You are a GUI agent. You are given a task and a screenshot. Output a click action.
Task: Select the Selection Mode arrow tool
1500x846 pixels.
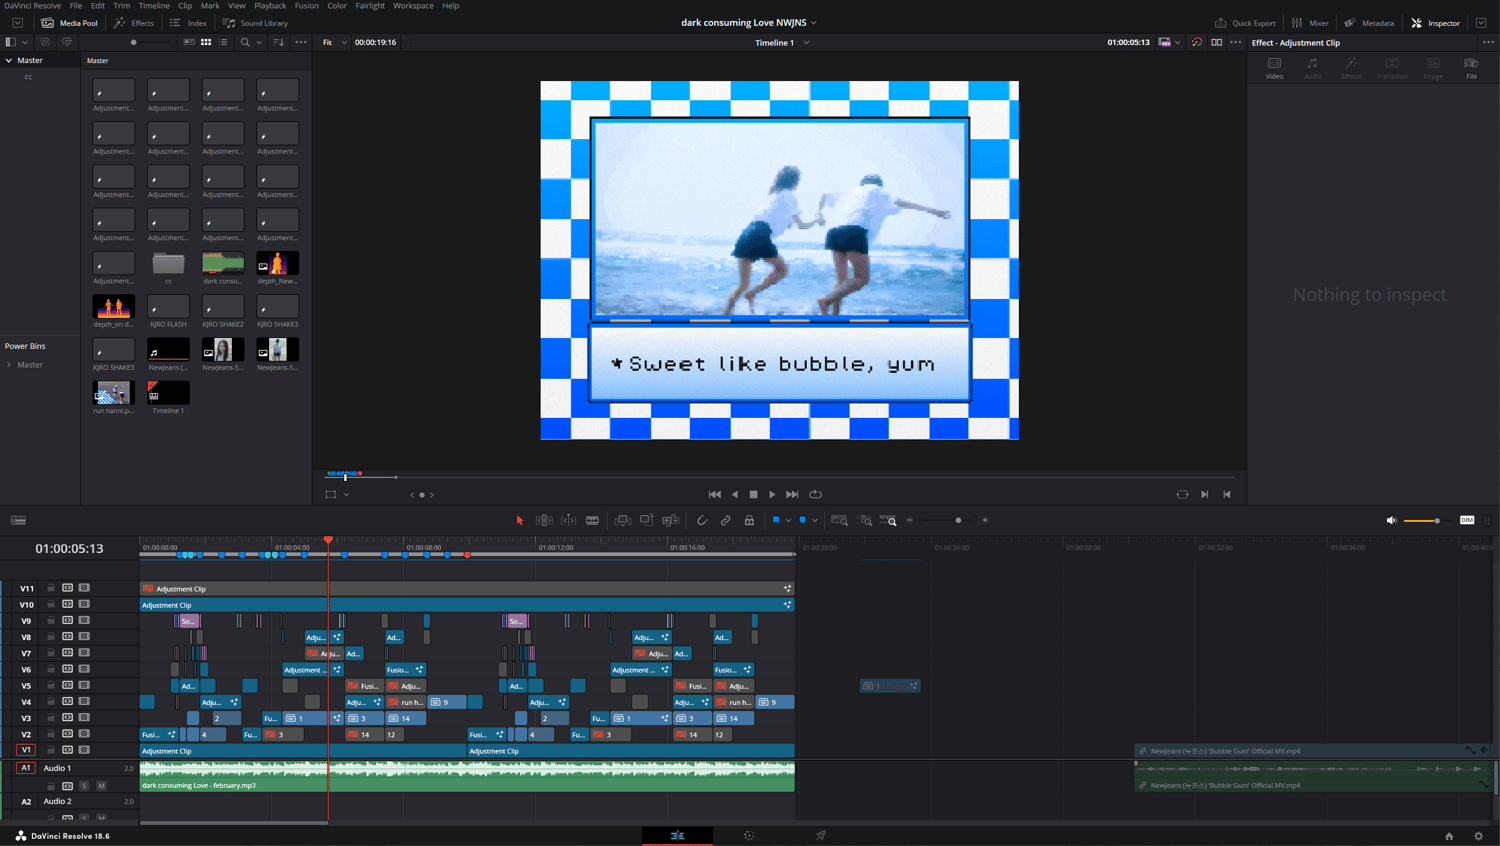pos(520,520)
